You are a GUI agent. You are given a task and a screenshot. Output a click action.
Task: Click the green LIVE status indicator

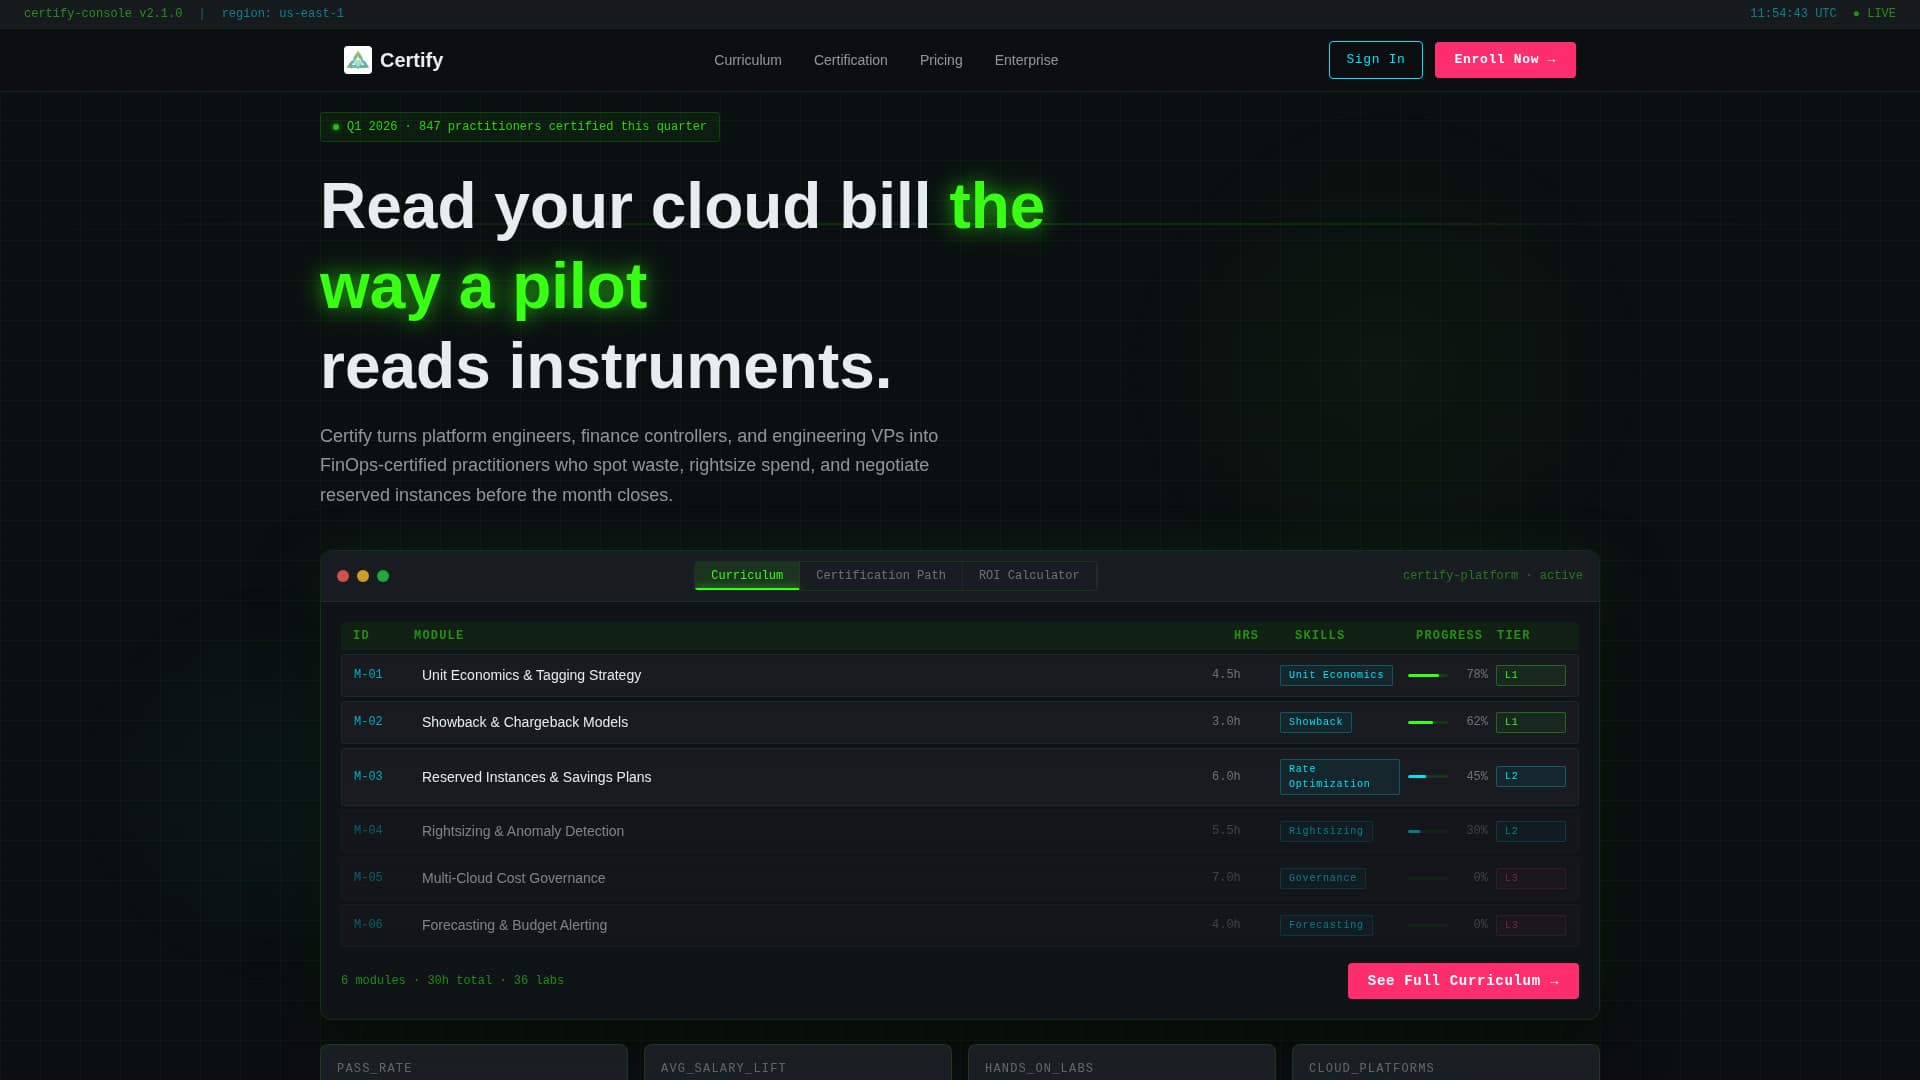[1874, 14]
